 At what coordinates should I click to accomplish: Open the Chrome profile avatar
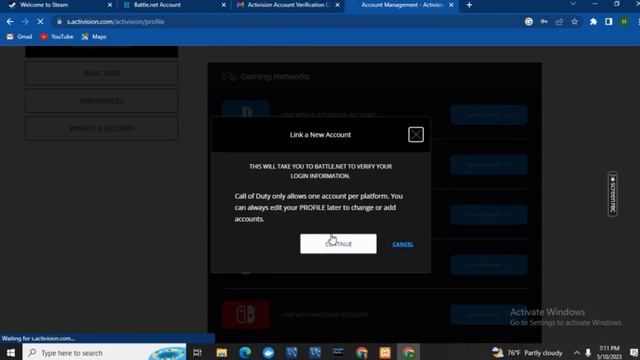click(624, 22)
